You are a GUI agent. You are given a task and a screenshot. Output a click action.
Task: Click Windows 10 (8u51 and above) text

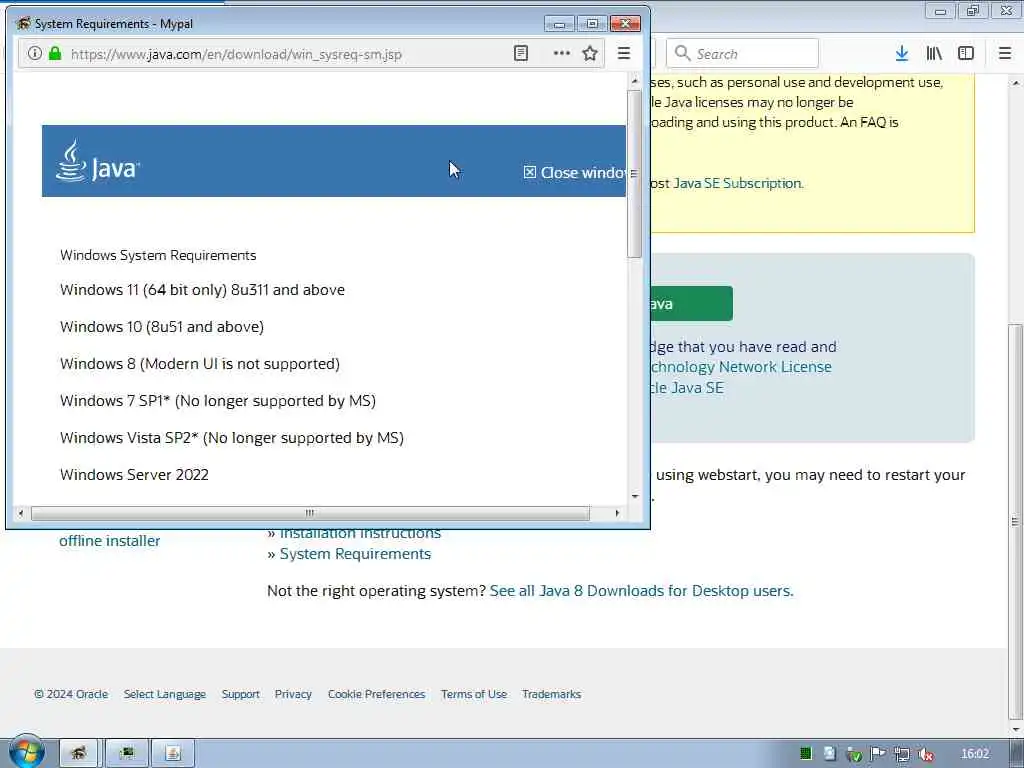tap(161, 327)
